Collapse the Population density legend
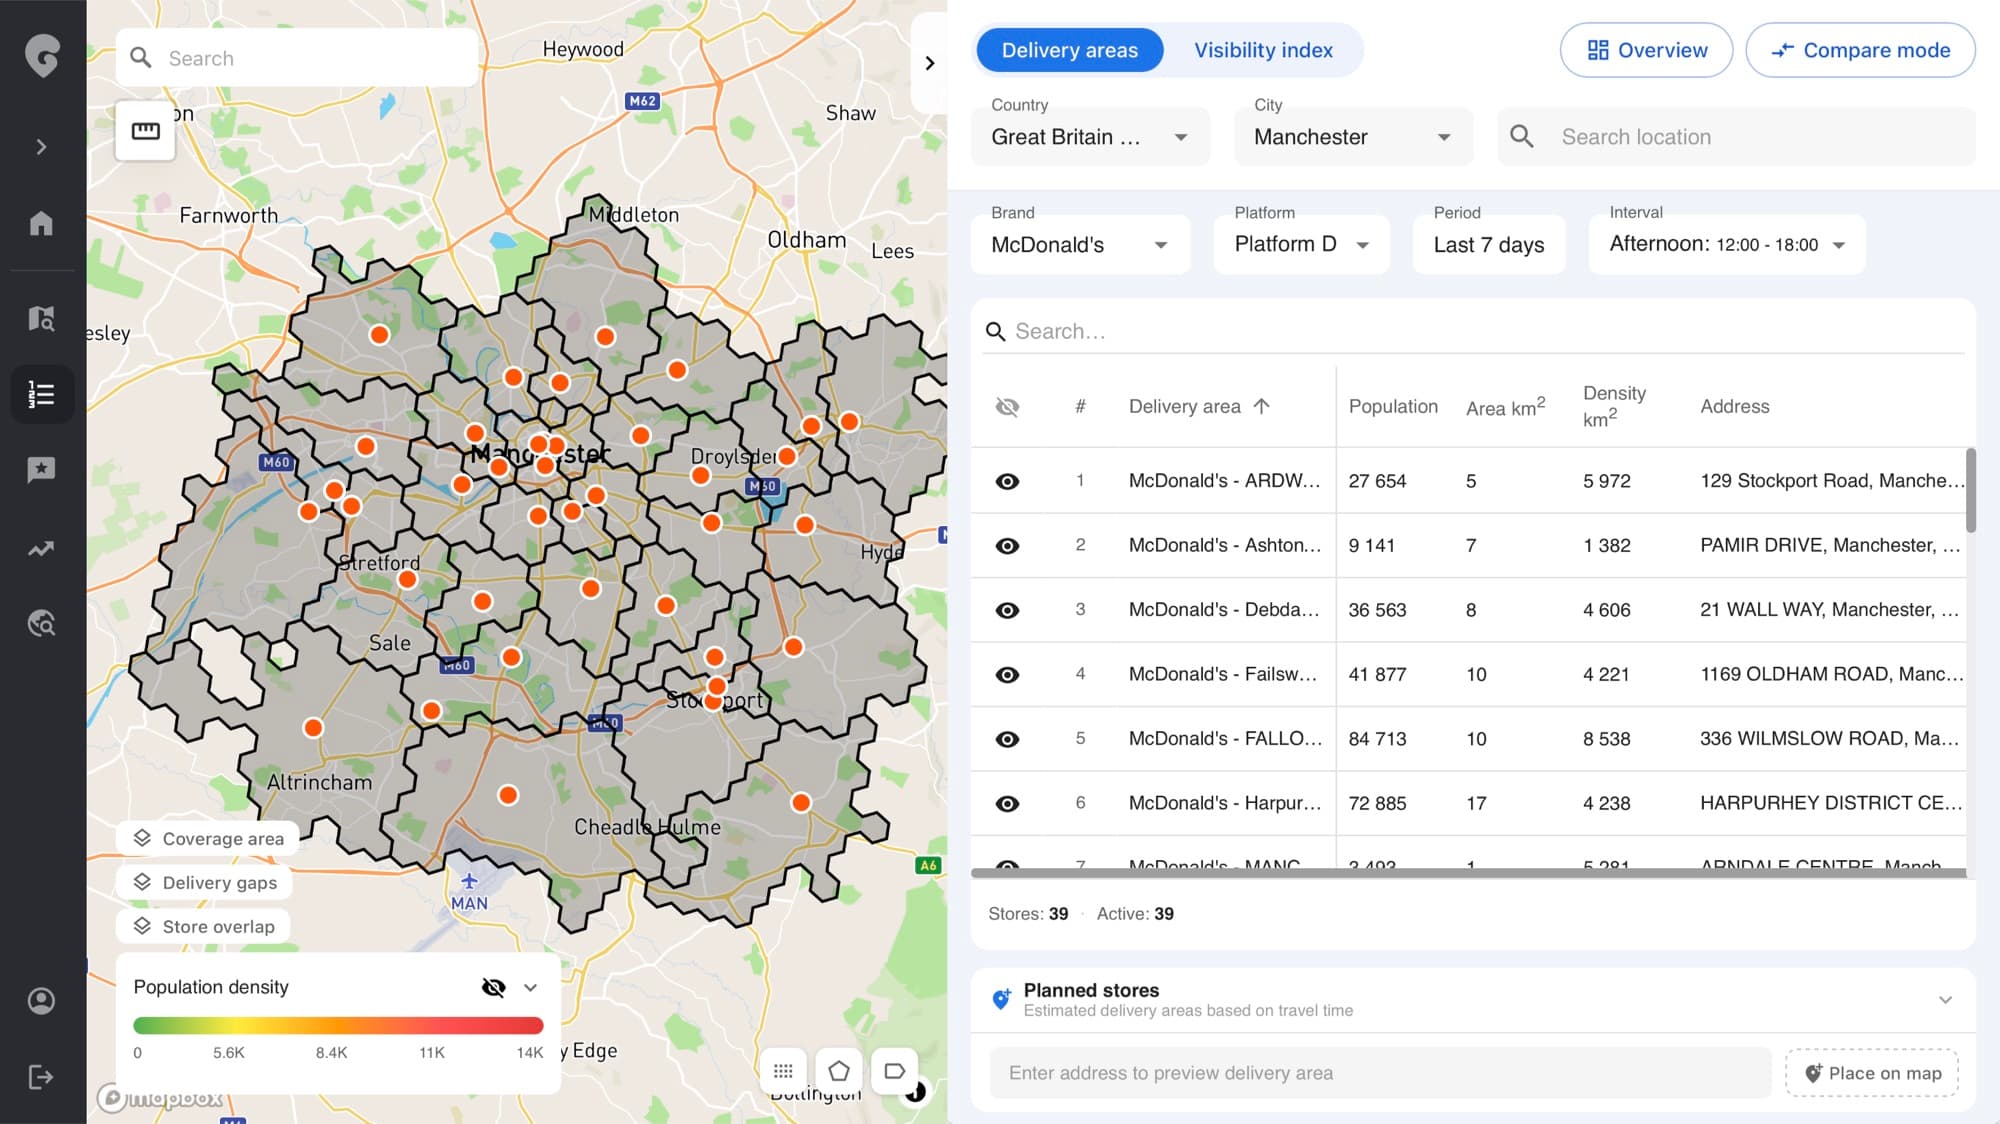The width and height of the screenshot is (2000, 1124). tap(531, 988)
